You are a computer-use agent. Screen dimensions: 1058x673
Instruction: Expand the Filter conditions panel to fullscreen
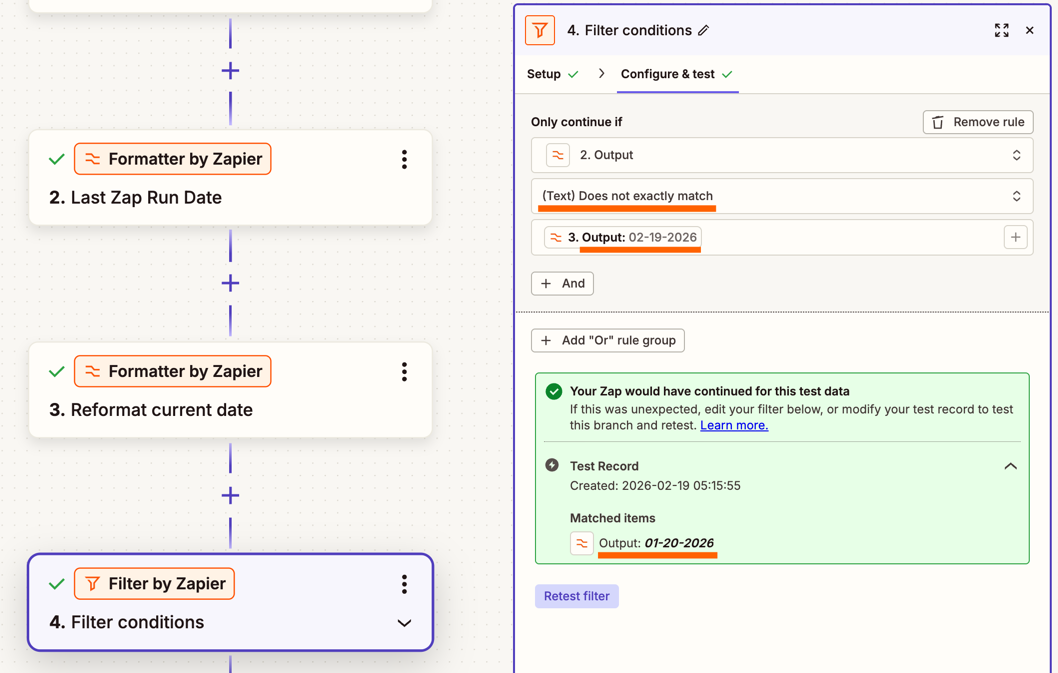tap(1001, 31)
